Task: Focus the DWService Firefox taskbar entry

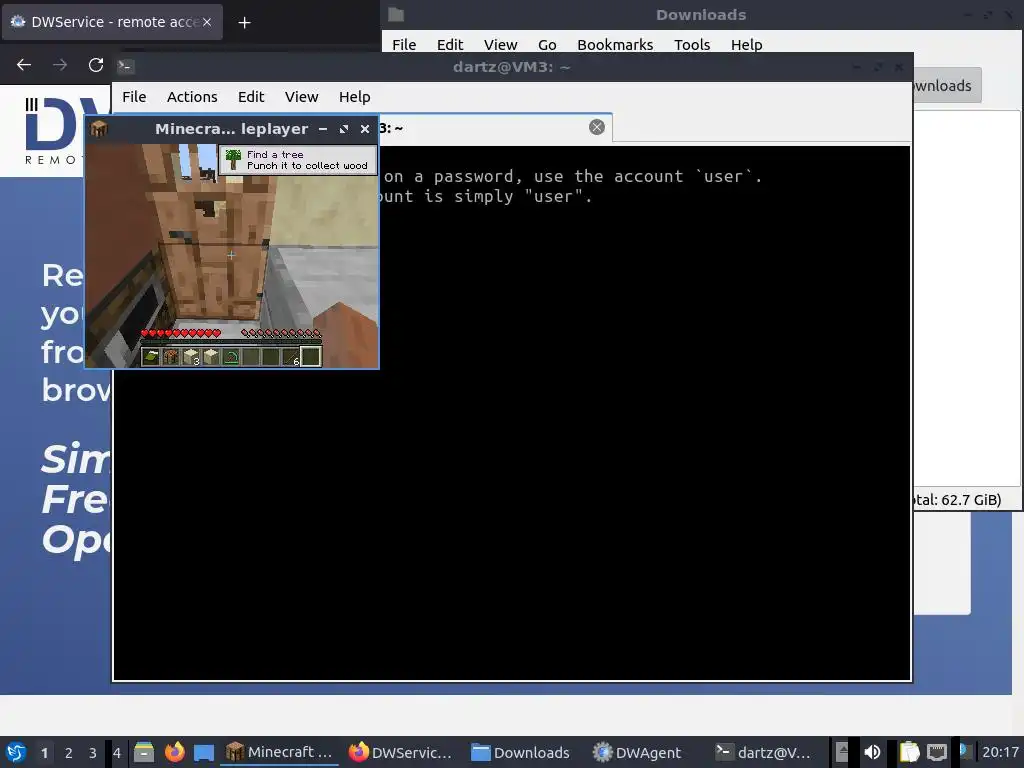Action: click(401, 752)
